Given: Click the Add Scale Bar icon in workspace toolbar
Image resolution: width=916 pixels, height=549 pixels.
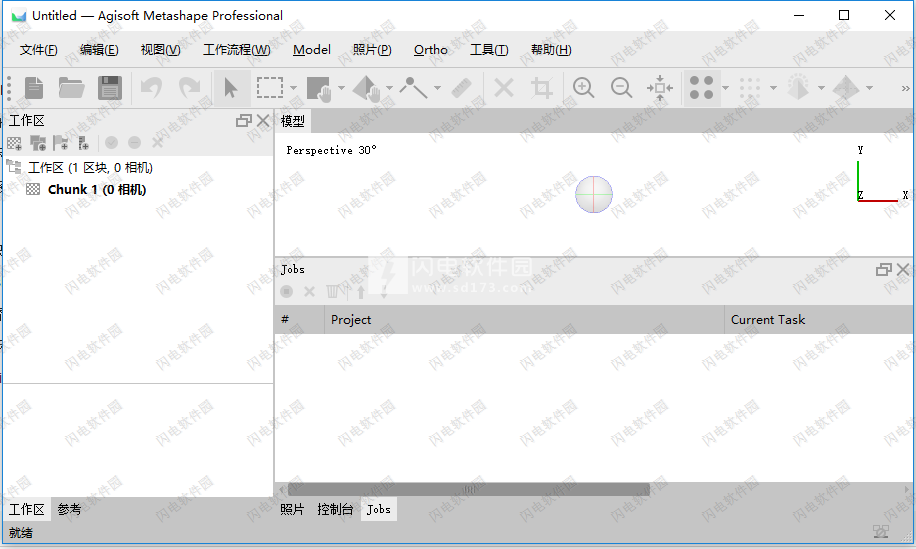Looking at the screenshot, I should 84,143.
